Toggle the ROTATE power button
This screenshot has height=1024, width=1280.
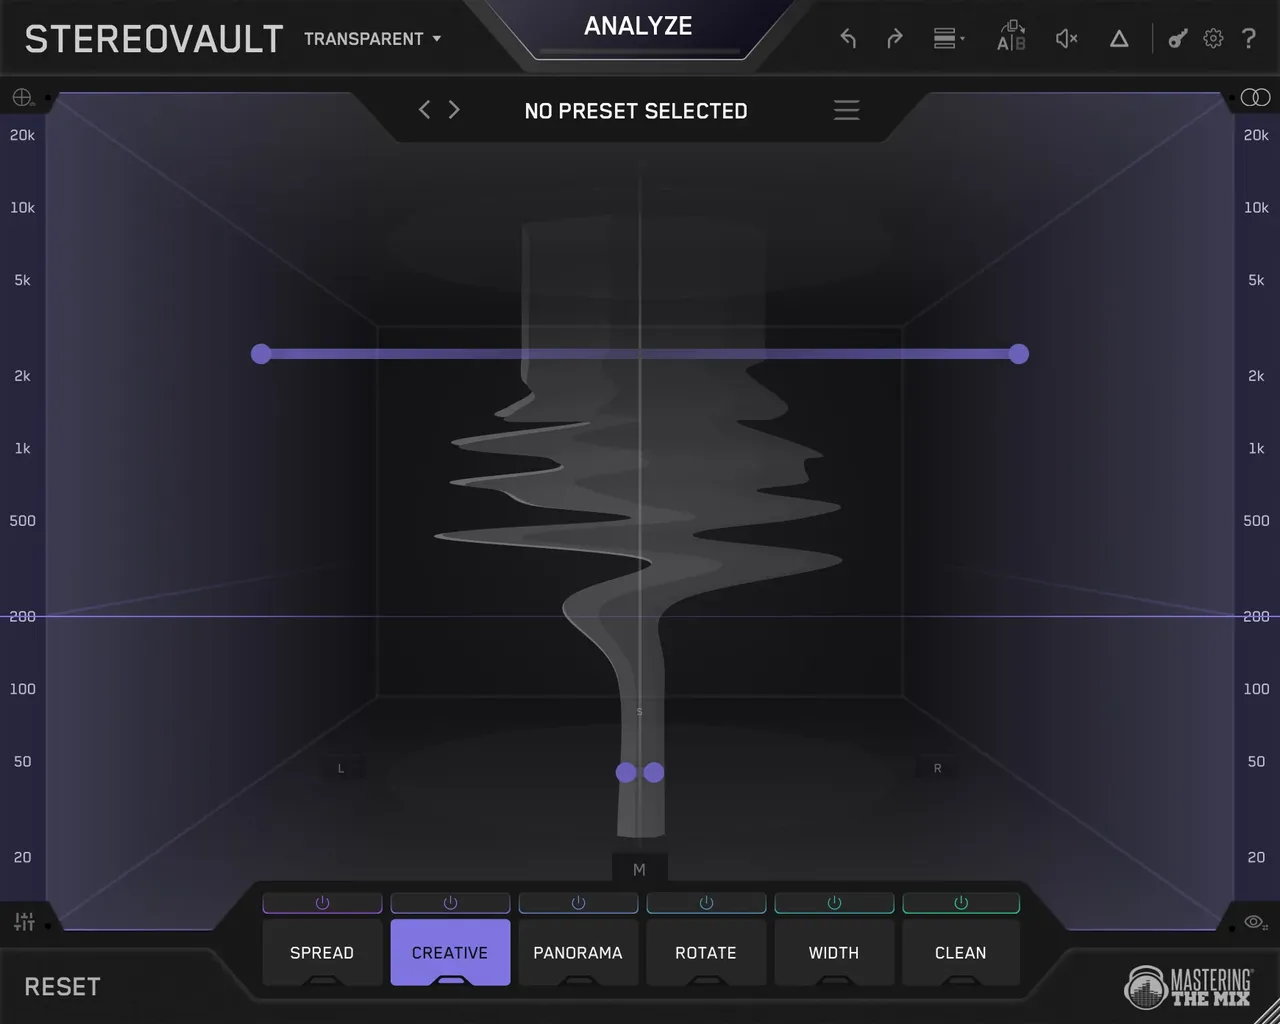coord(706,903)
